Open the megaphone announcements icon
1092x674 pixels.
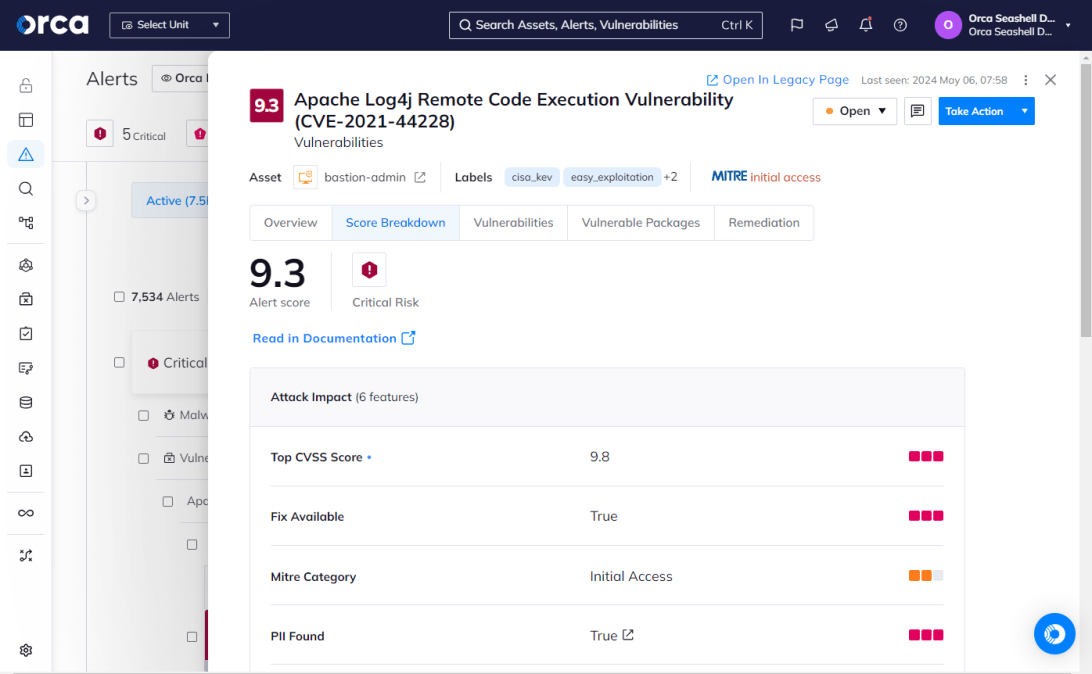point(831,25)
